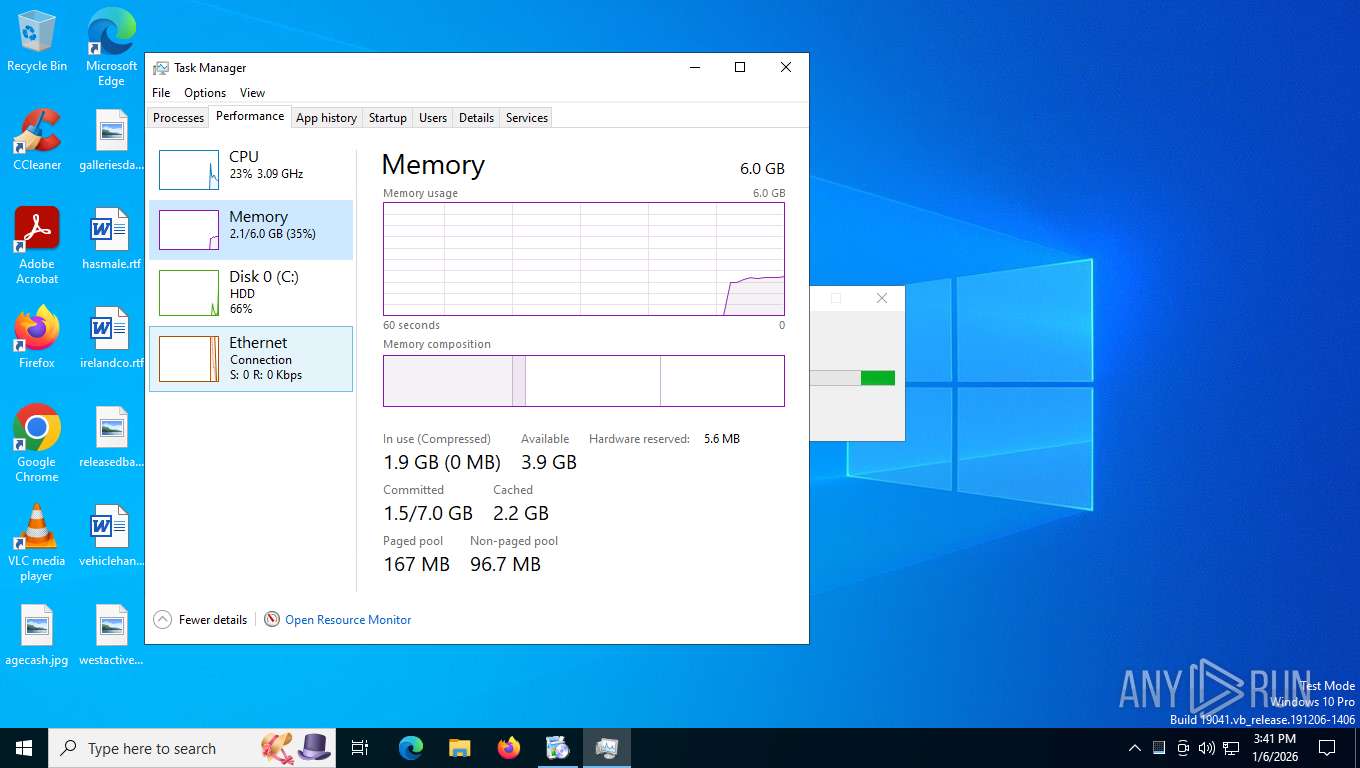Select the galleriesda image file on desktop

point(111,140)
